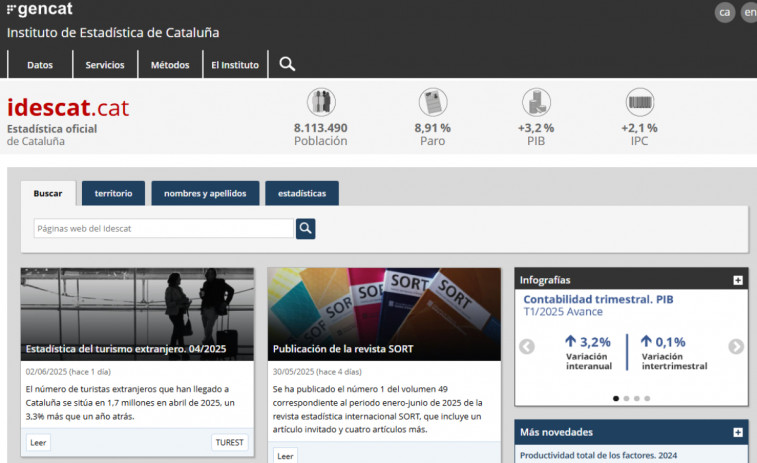Select the first carousel dot
Screen dimensions: 757x463
tap(616, 398)
